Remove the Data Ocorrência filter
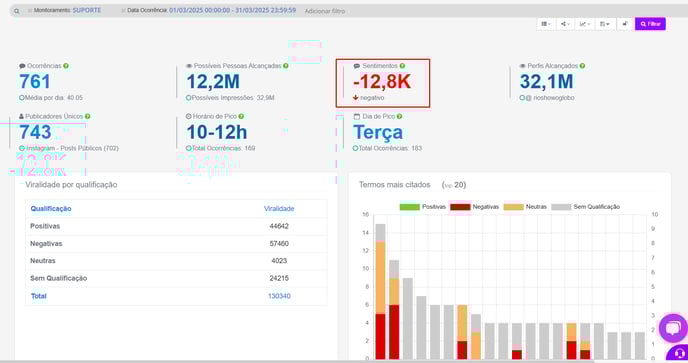688x363 pixels. point(123,11)
